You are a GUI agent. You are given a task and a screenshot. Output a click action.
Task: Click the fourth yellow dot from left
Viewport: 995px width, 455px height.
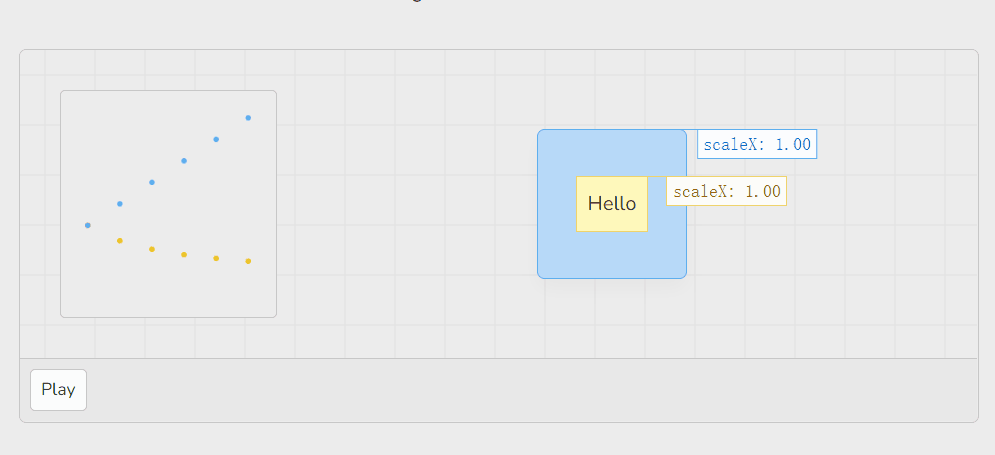[216, 259]
